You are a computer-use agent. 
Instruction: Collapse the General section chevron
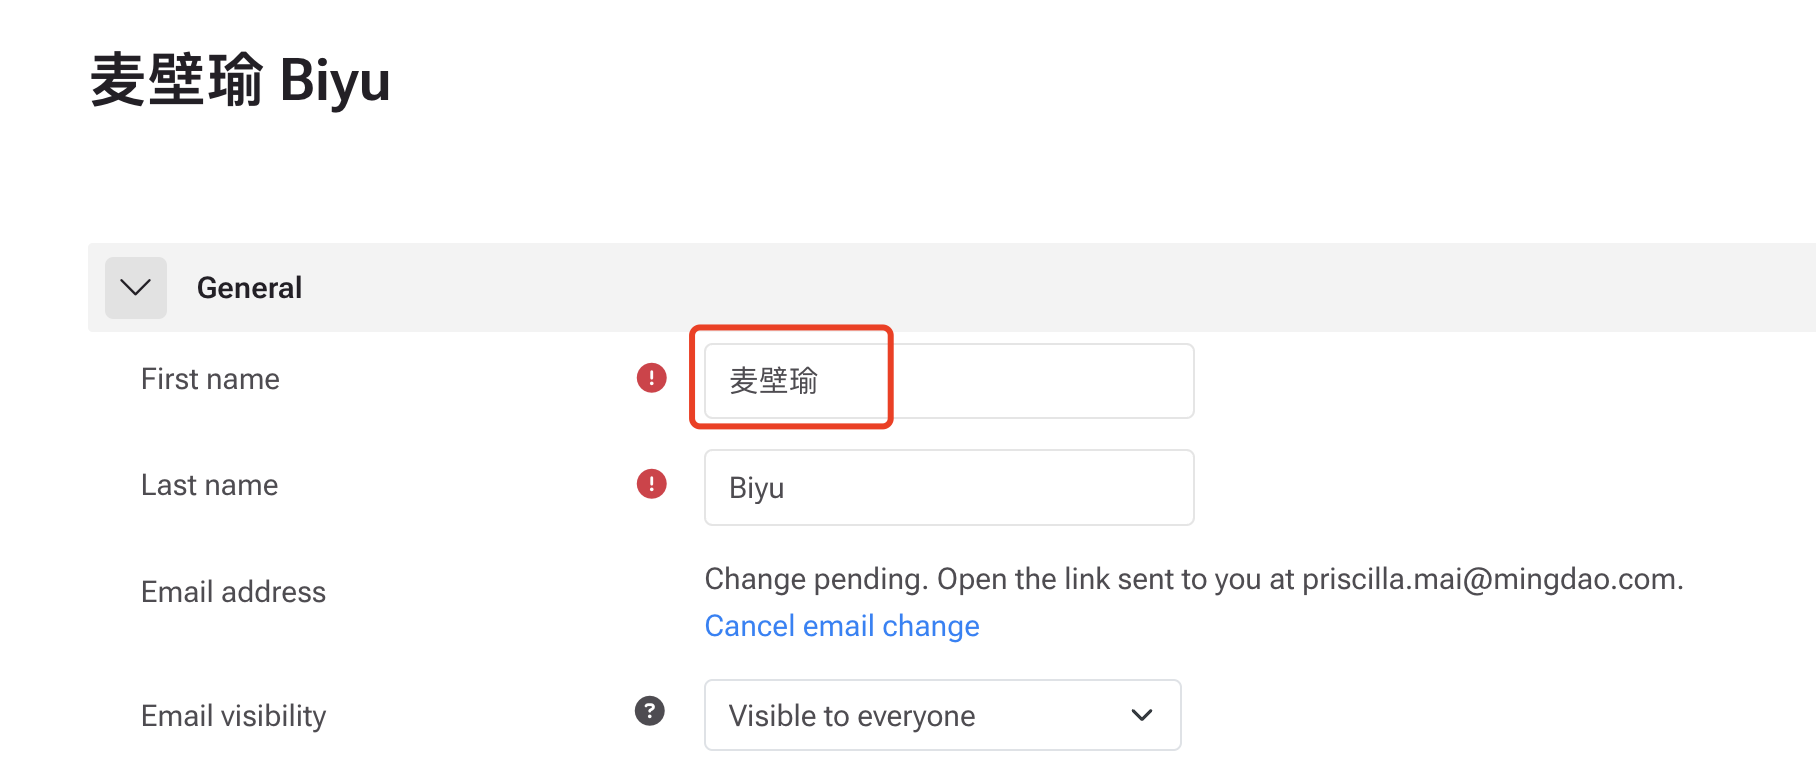136,288
